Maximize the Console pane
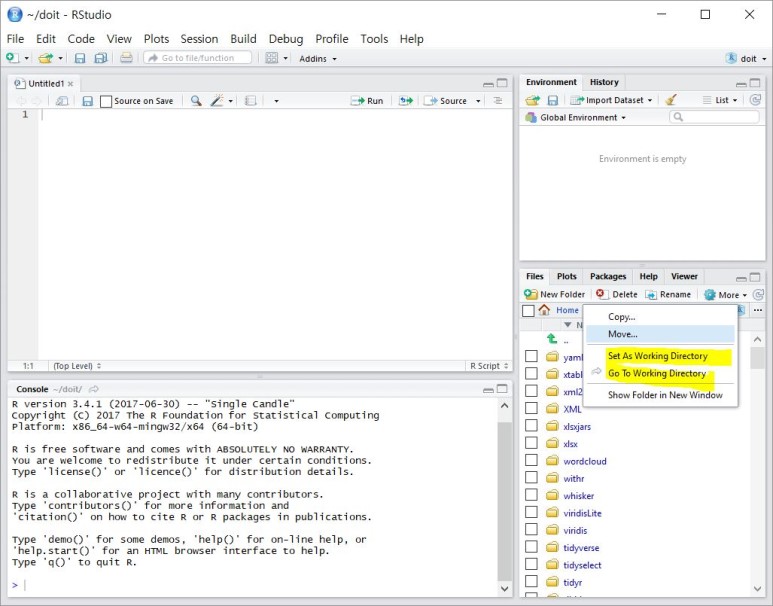Viewport: 773px width, 606px height. pyautogui.click(x=502, y=389)
